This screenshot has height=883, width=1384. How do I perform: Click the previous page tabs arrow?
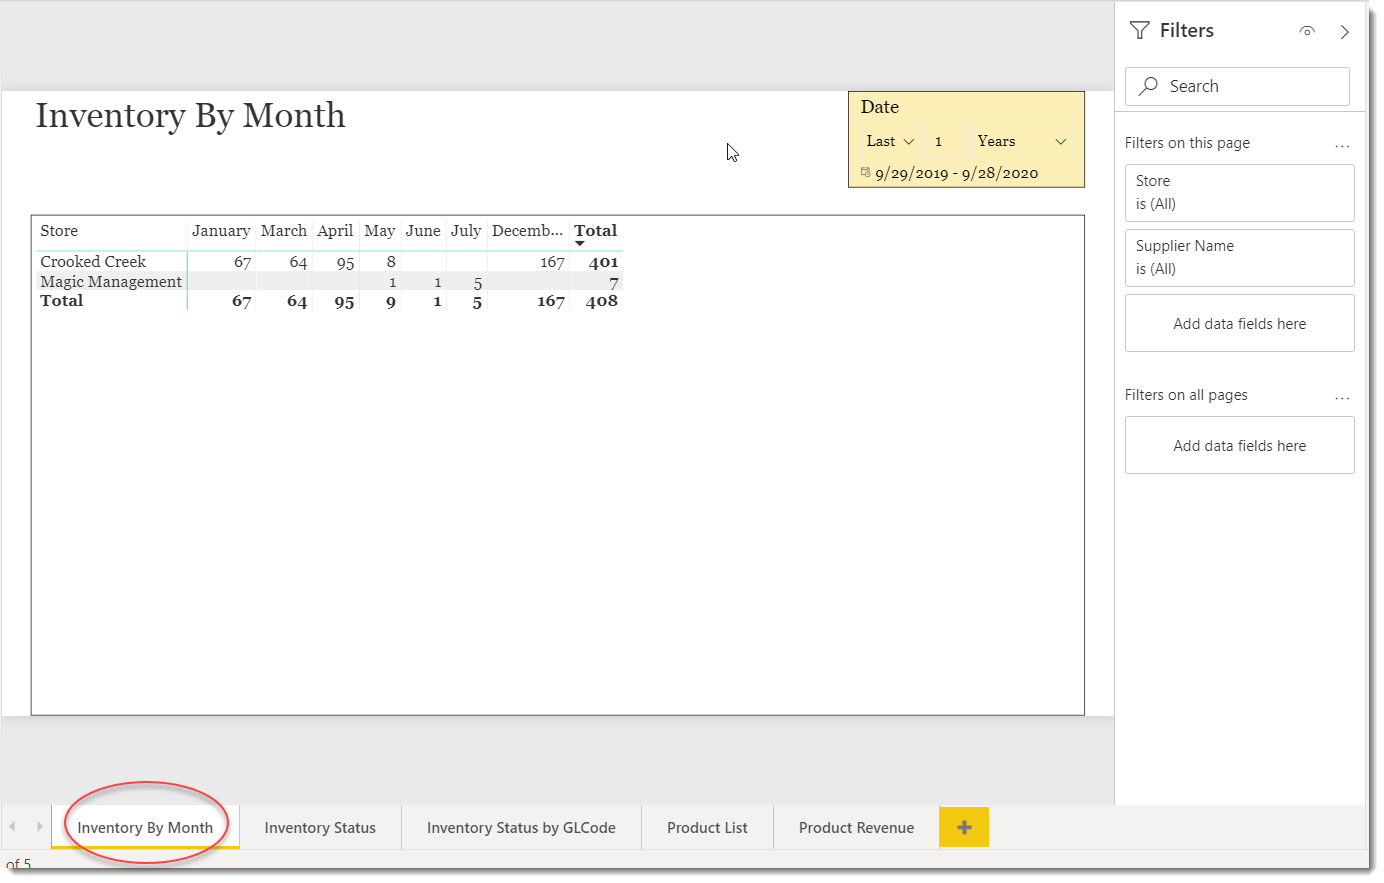coord(12,826)
